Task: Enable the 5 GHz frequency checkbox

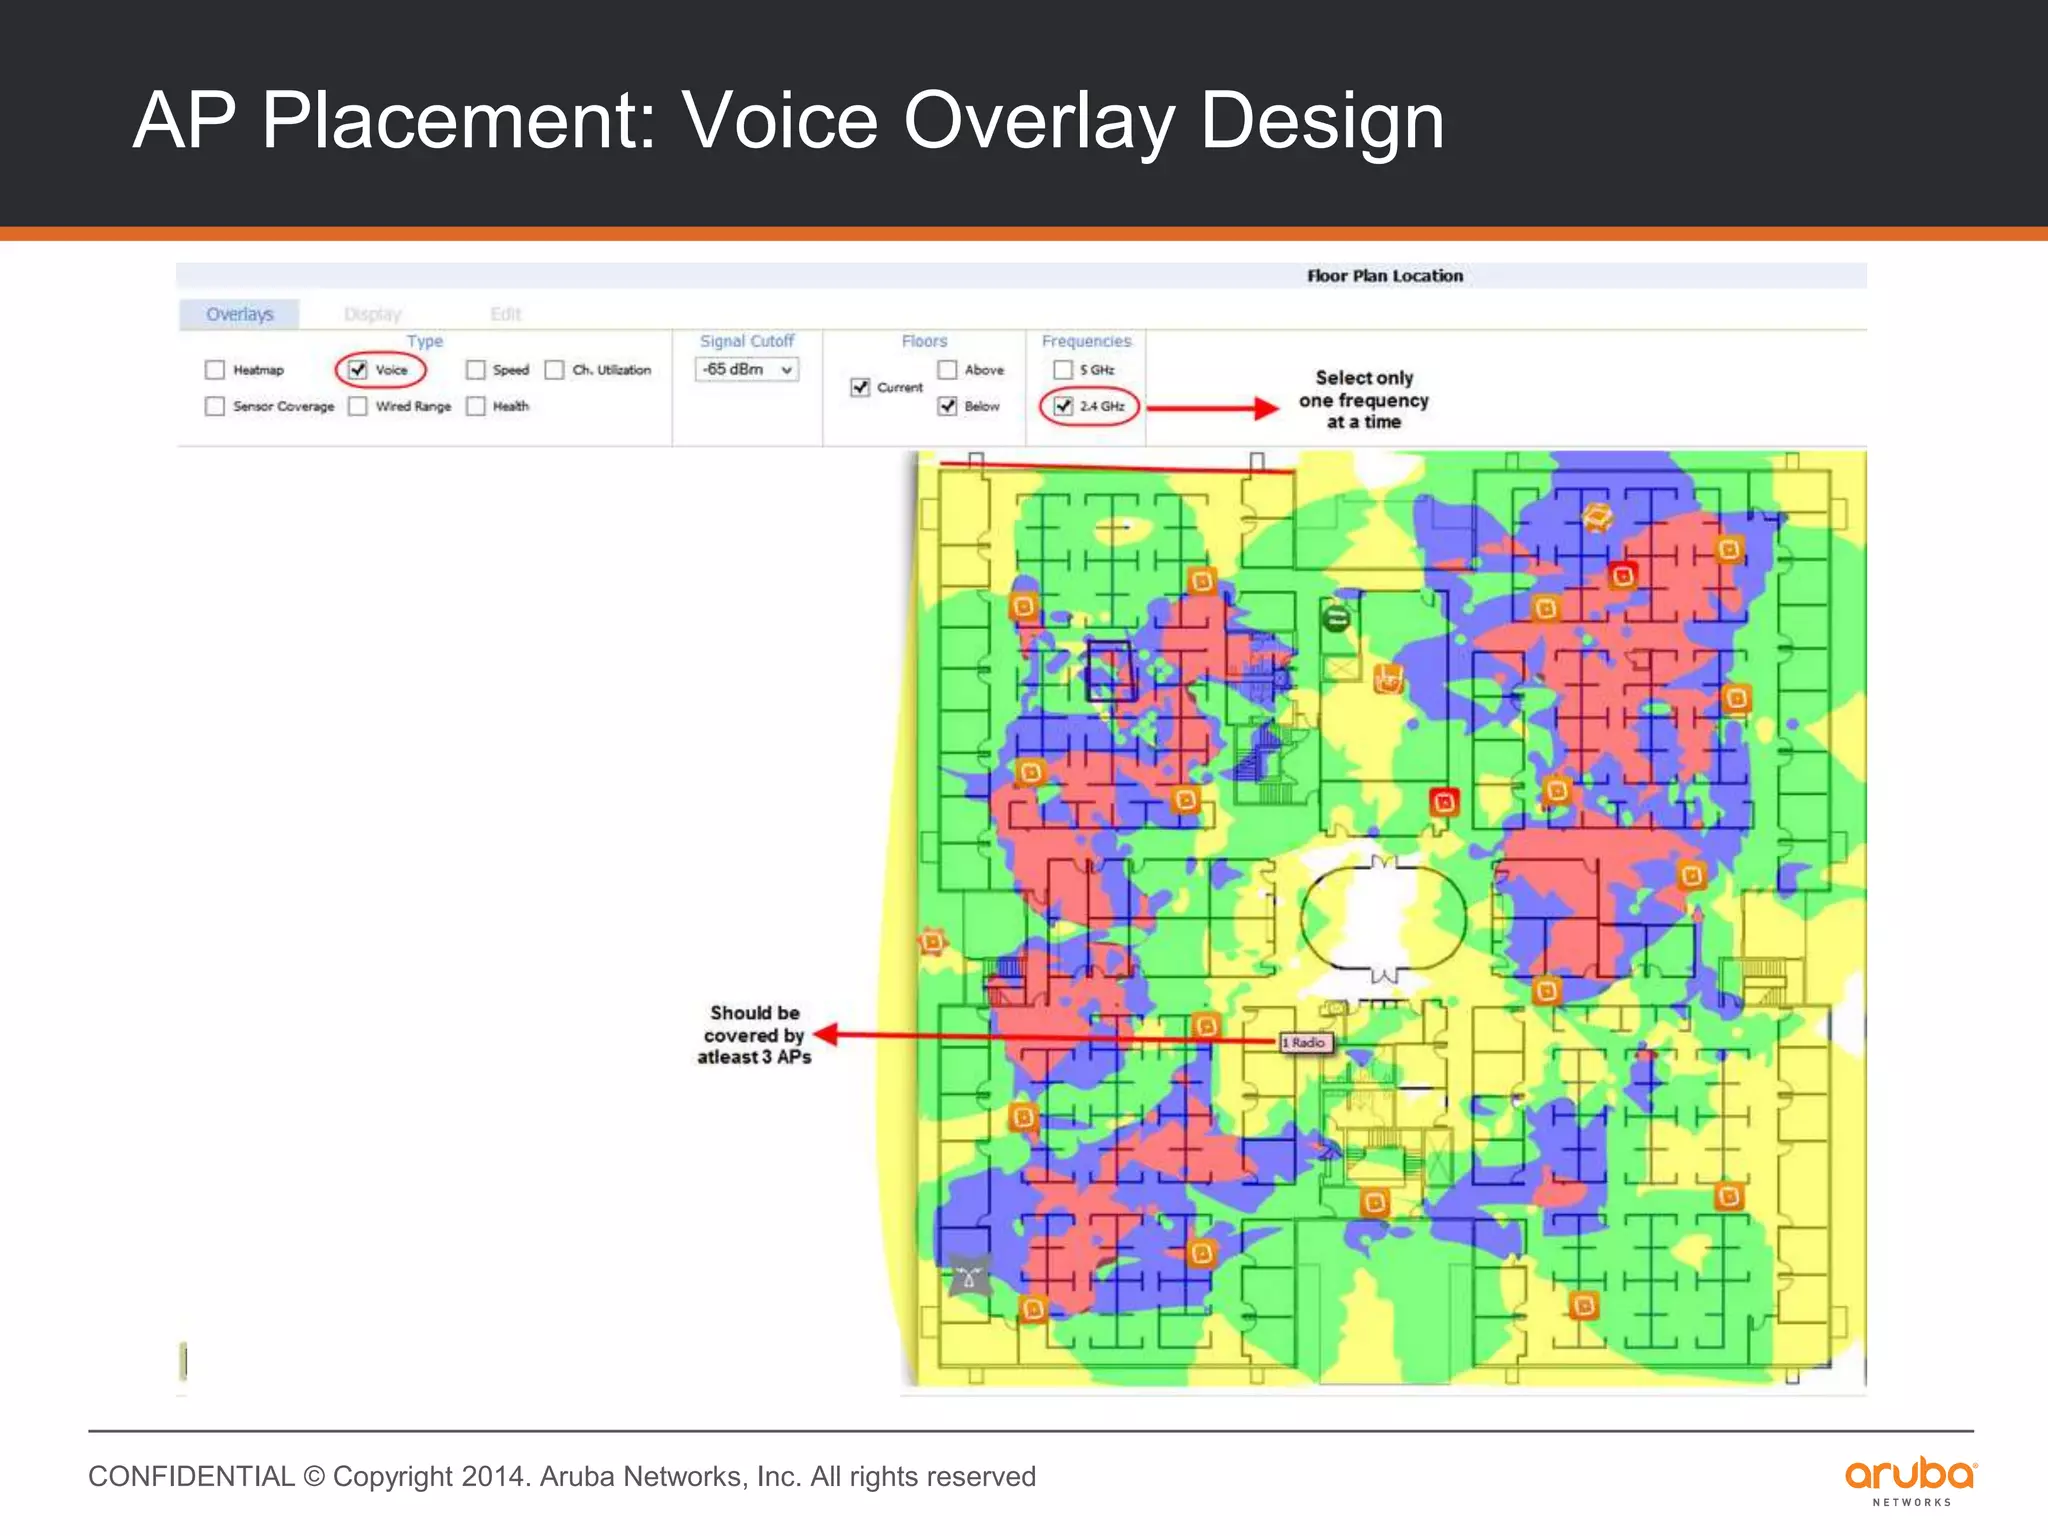Action: [1063, 370]
